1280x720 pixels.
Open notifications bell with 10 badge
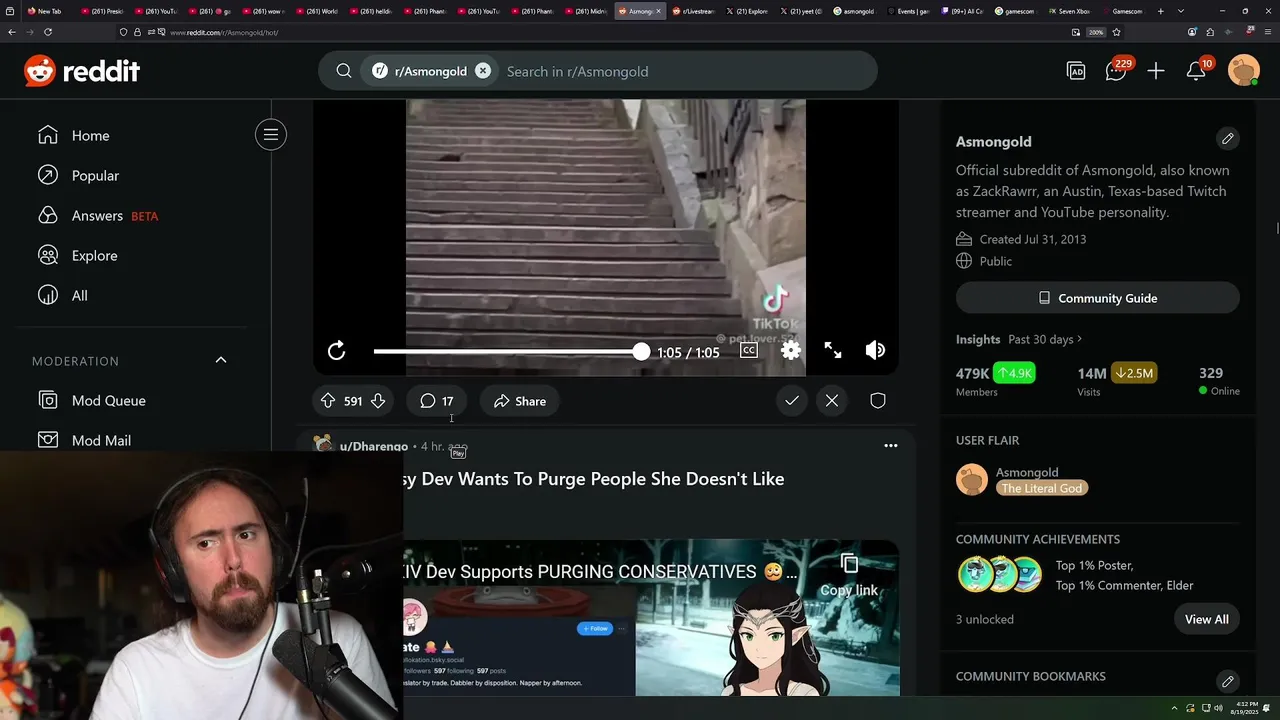coord(1197,70)
